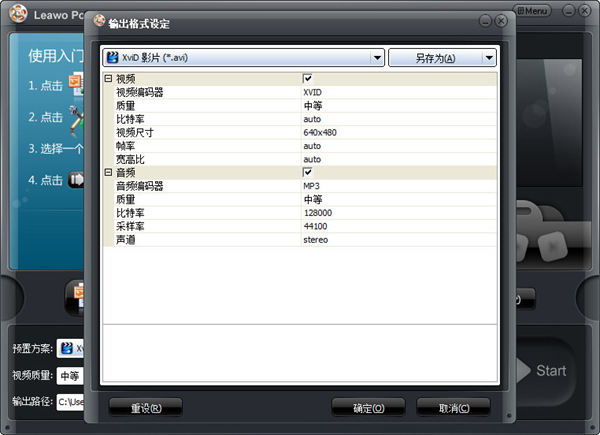The height and width of the screenshot is (435, 600).
Task: Cancel with the 取消(C) button
Action: pos(453,407)
